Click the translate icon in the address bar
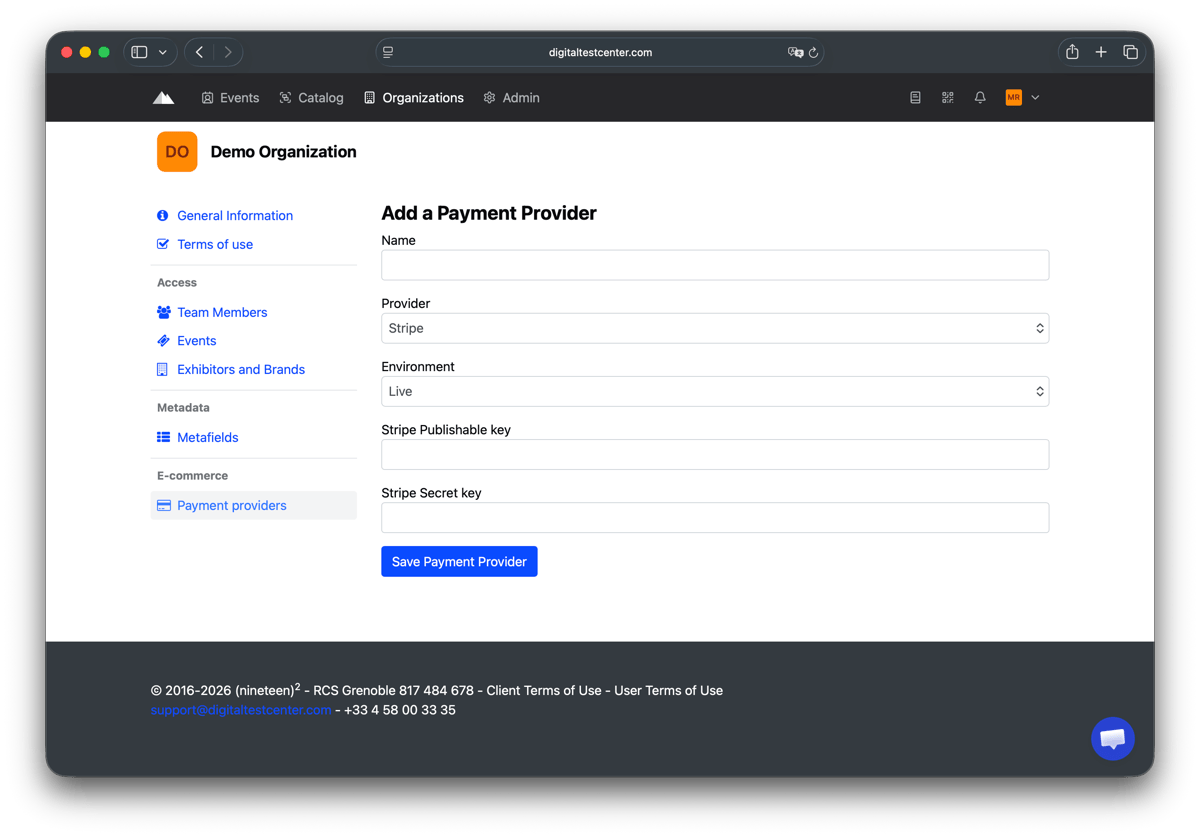Screen dimensions: 1200x837 coord(795,52)
